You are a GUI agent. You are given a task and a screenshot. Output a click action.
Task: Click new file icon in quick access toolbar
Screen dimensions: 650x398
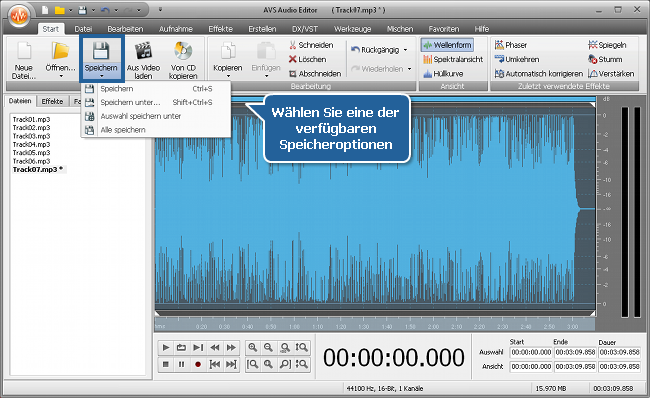click(45, 10)
